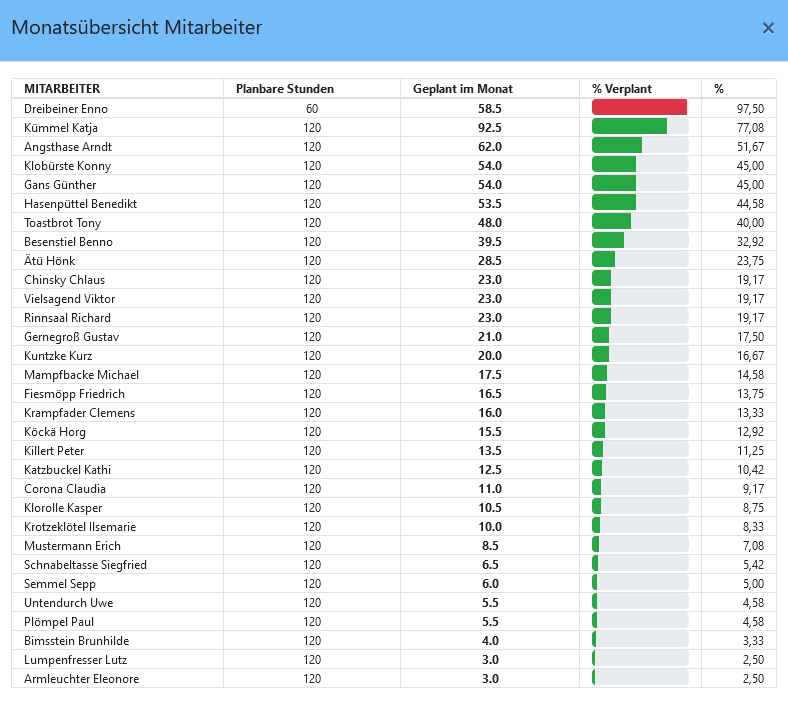Select employee Klobürste Konny
788x706 pixels.
click(x=67, y=166)
